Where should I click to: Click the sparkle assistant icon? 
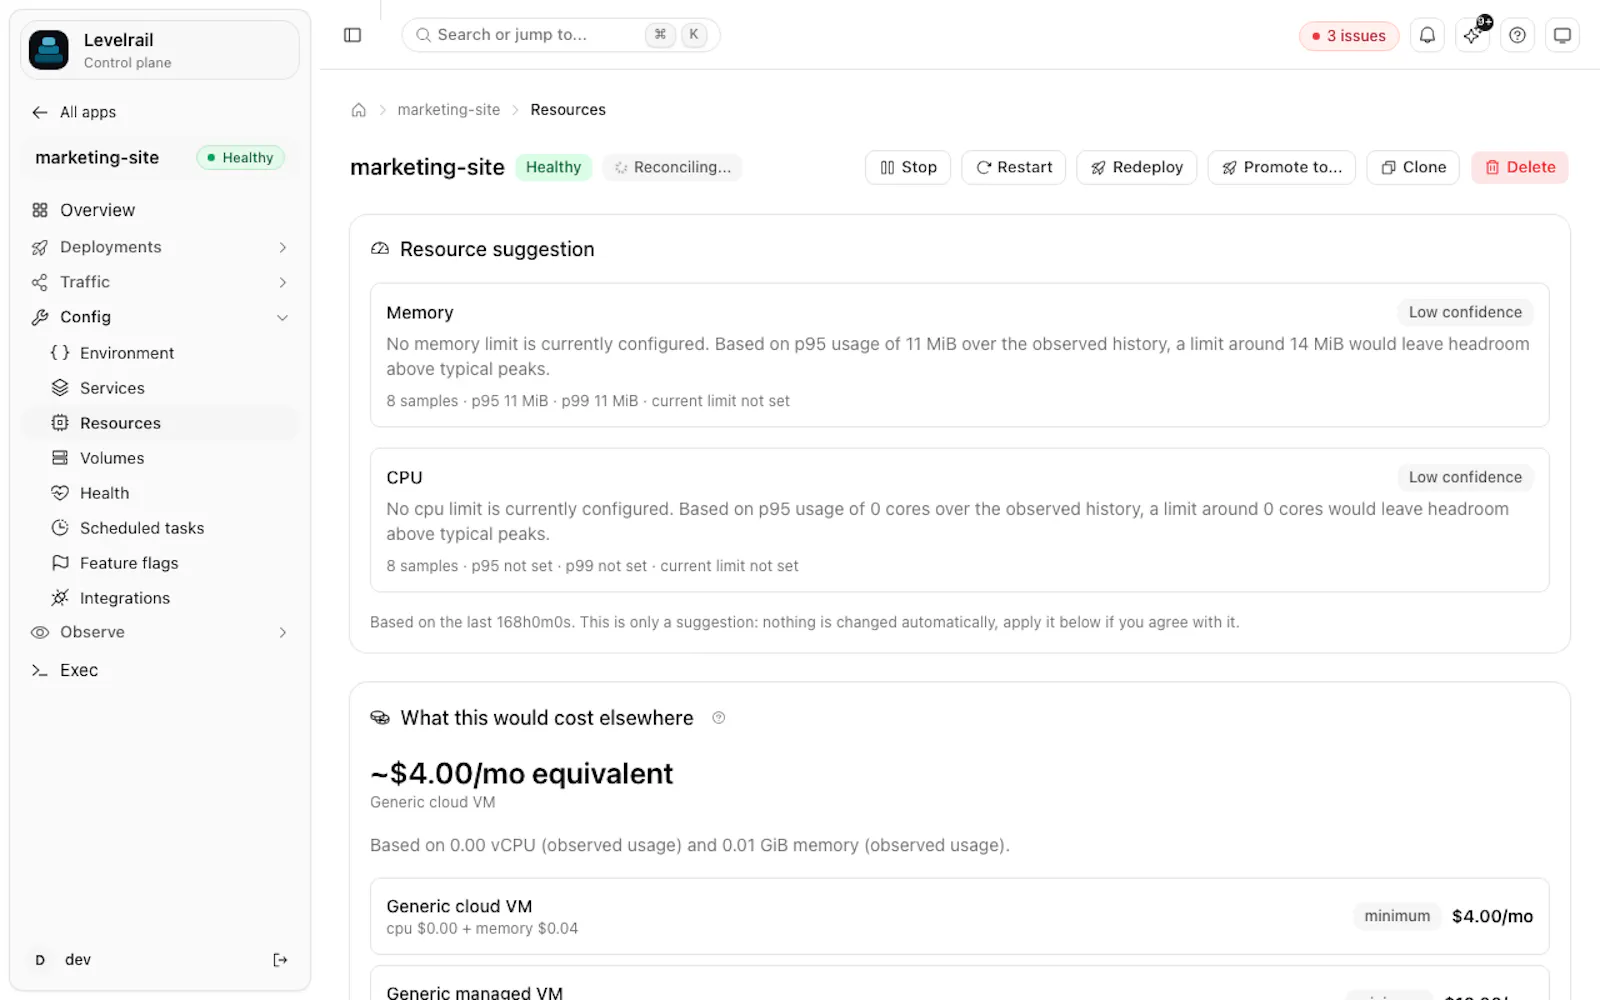1473,35
